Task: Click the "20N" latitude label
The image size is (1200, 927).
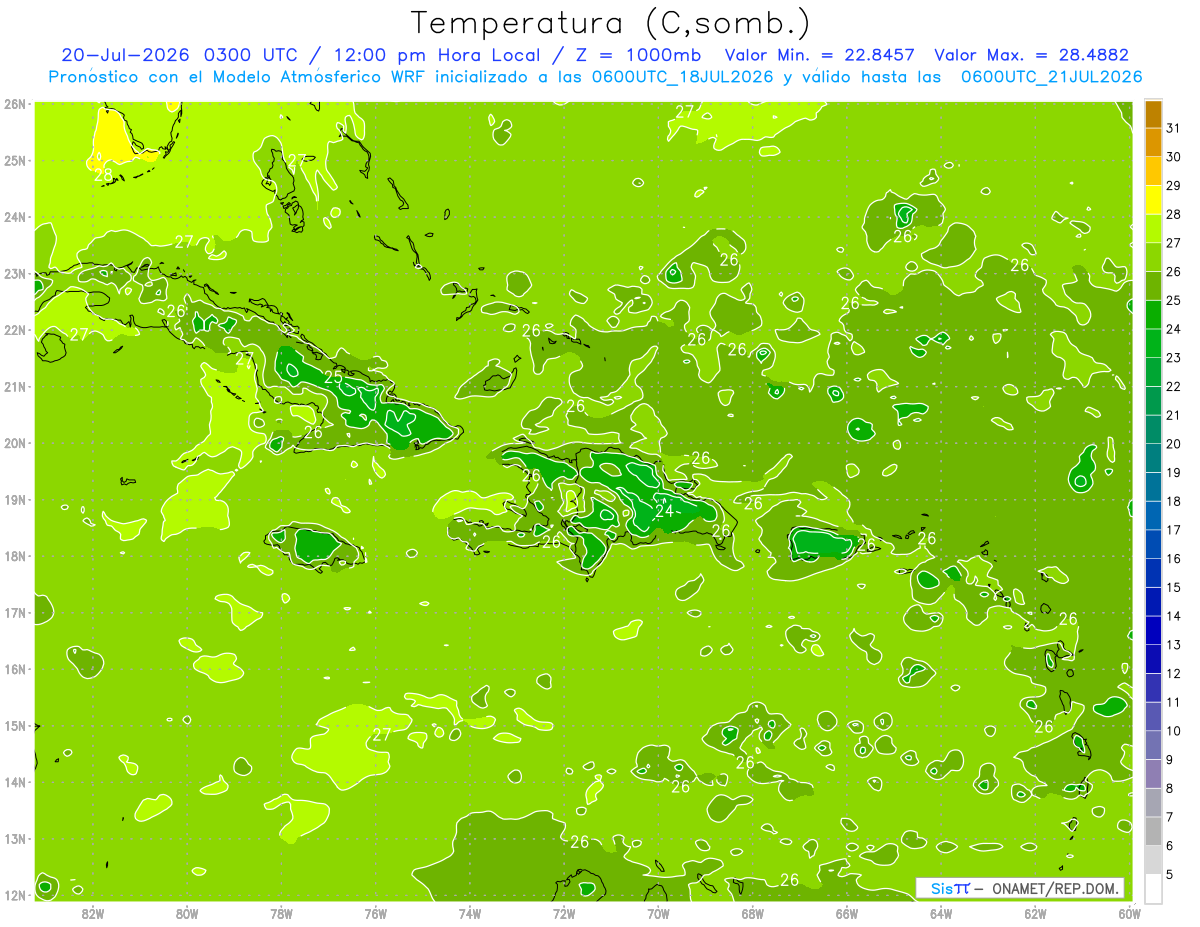Action: pyautogui.click(x=14, y=443)
